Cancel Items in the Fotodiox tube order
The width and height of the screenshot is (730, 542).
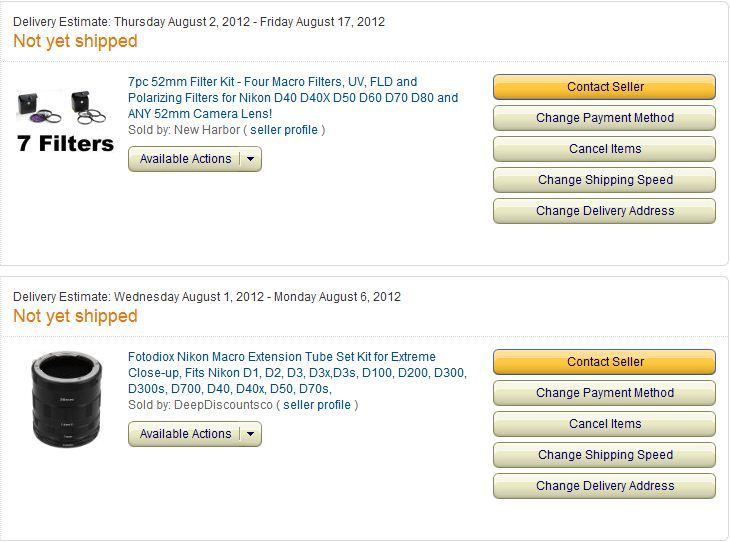click(604, 424)
